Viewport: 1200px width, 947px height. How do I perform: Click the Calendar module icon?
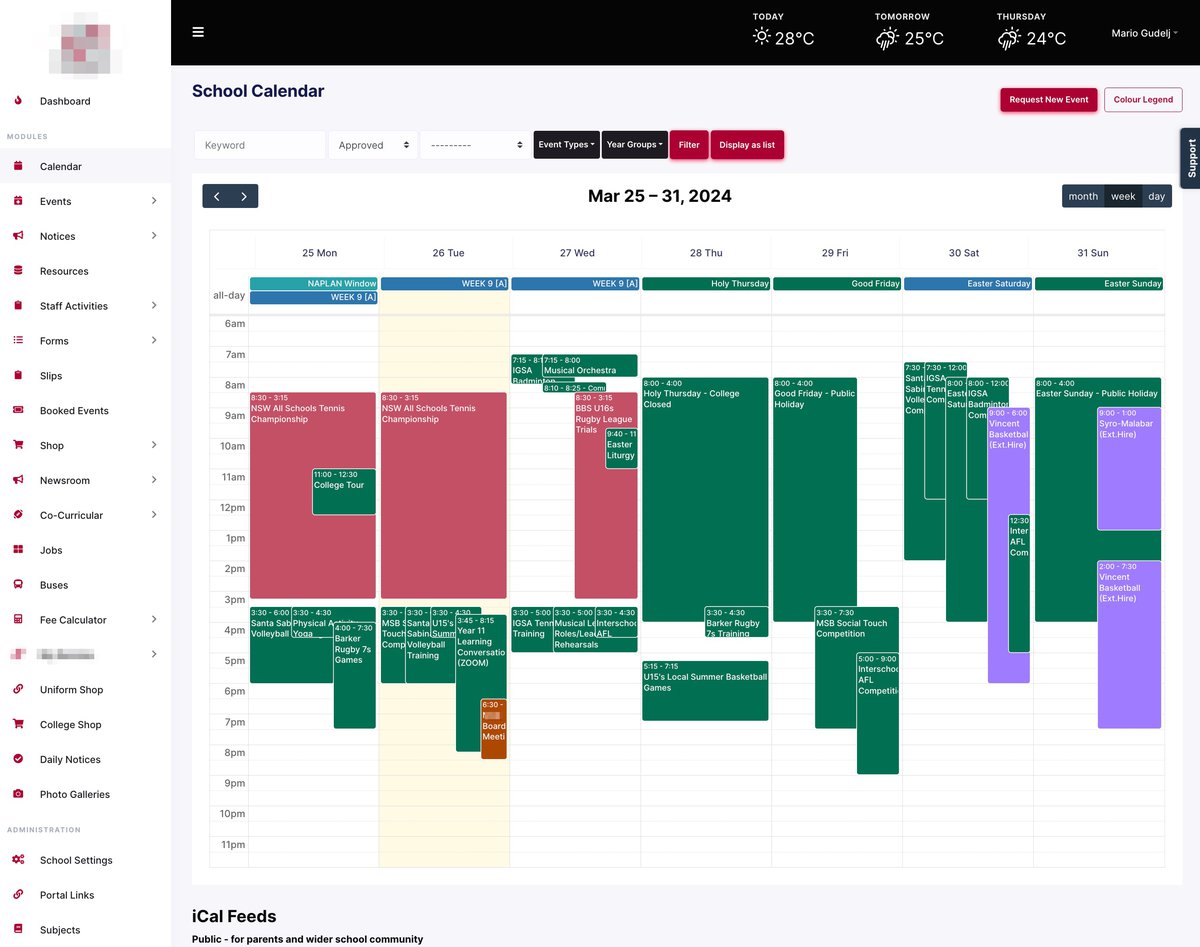pos(17,166)
